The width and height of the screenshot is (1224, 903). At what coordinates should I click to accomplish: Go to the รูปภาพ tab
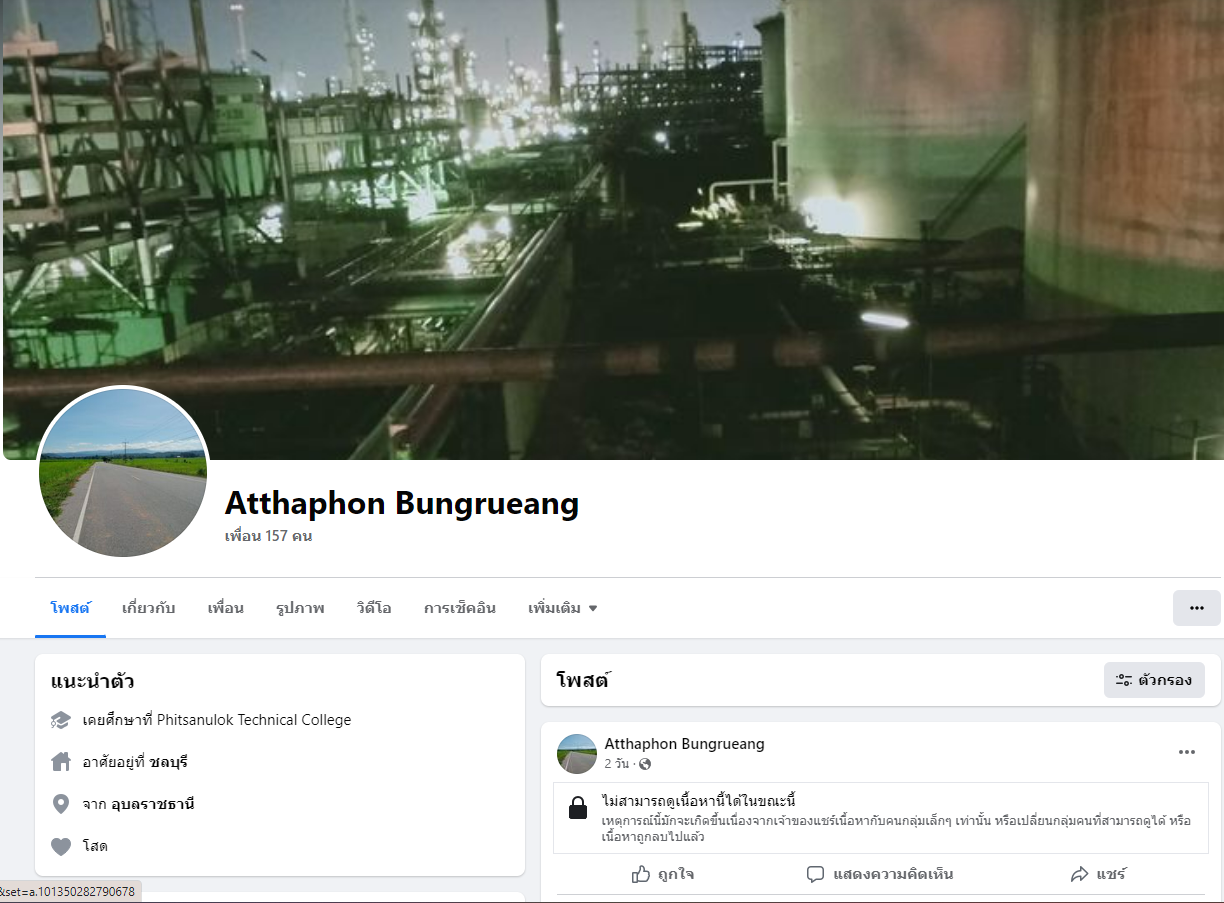(x=300, y=608)
